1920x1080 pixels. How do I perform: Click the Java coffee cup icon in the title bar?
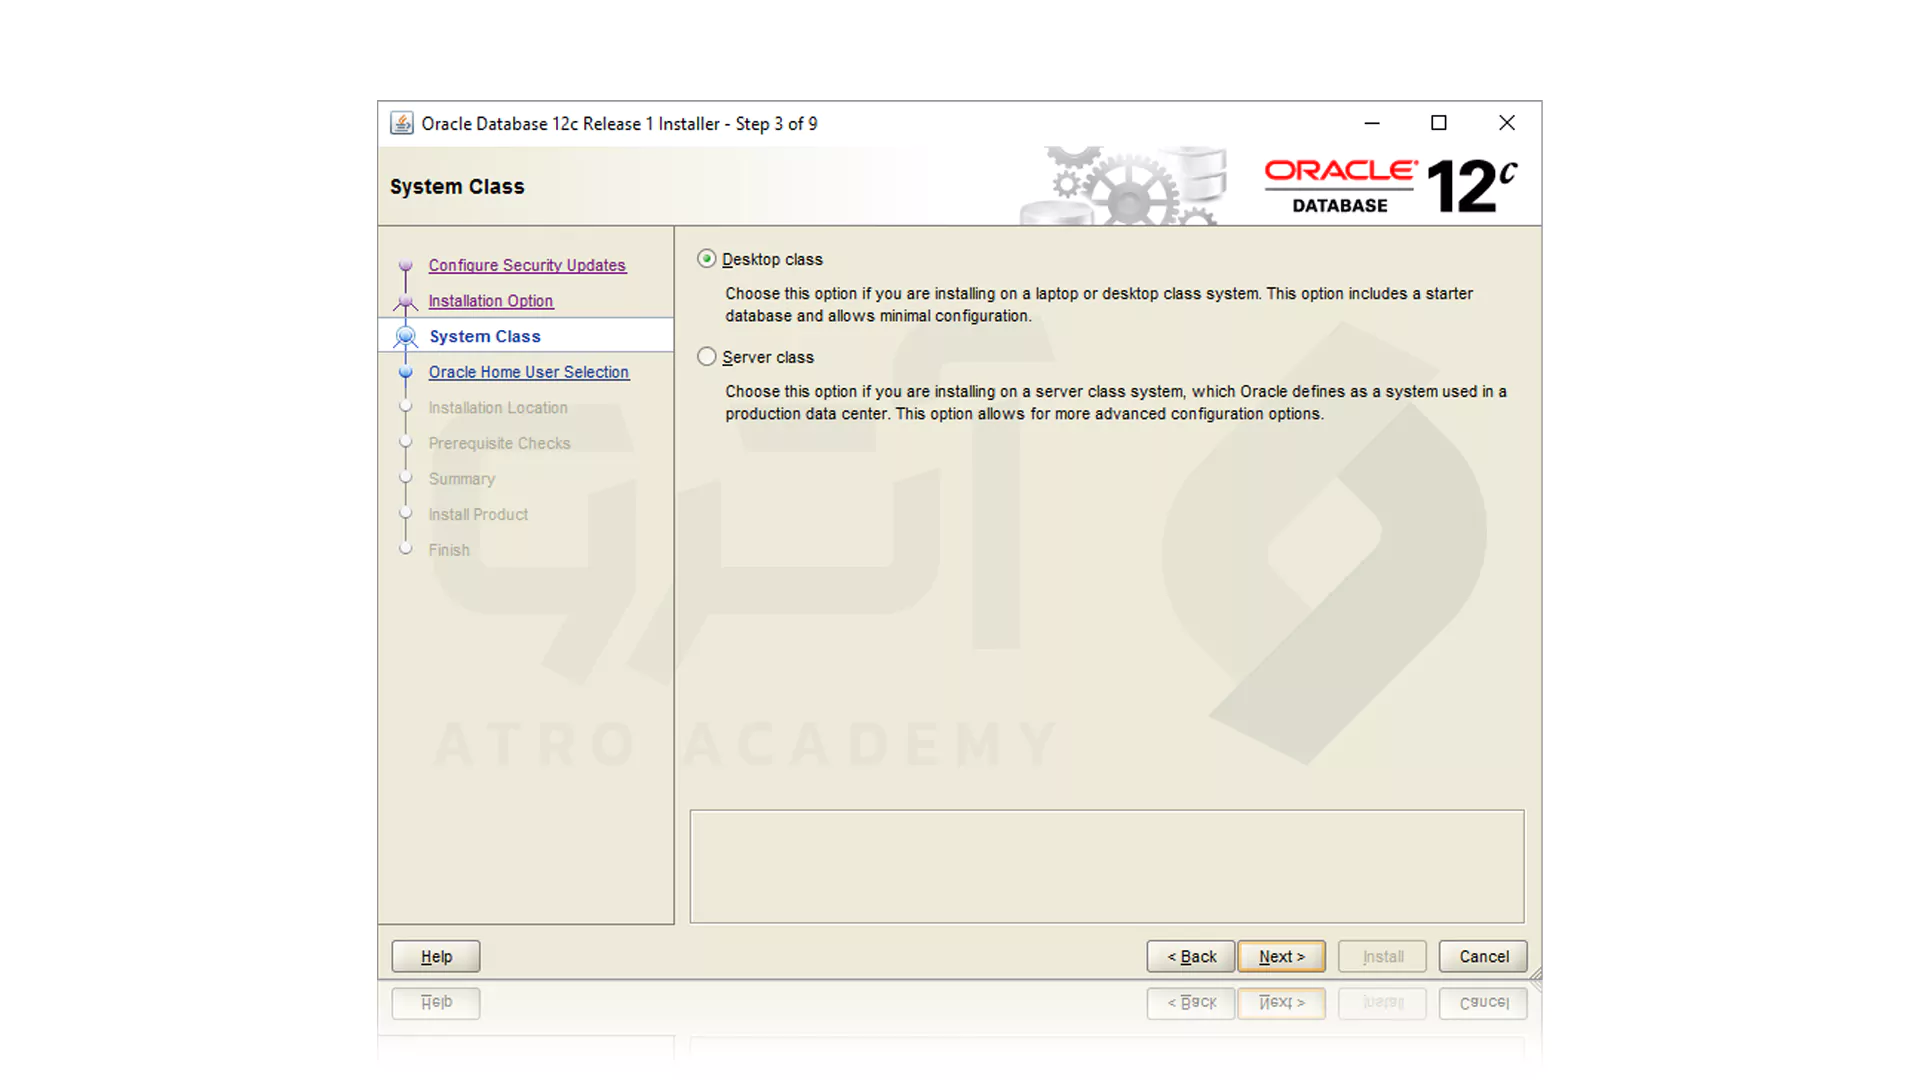click(401, 122)
